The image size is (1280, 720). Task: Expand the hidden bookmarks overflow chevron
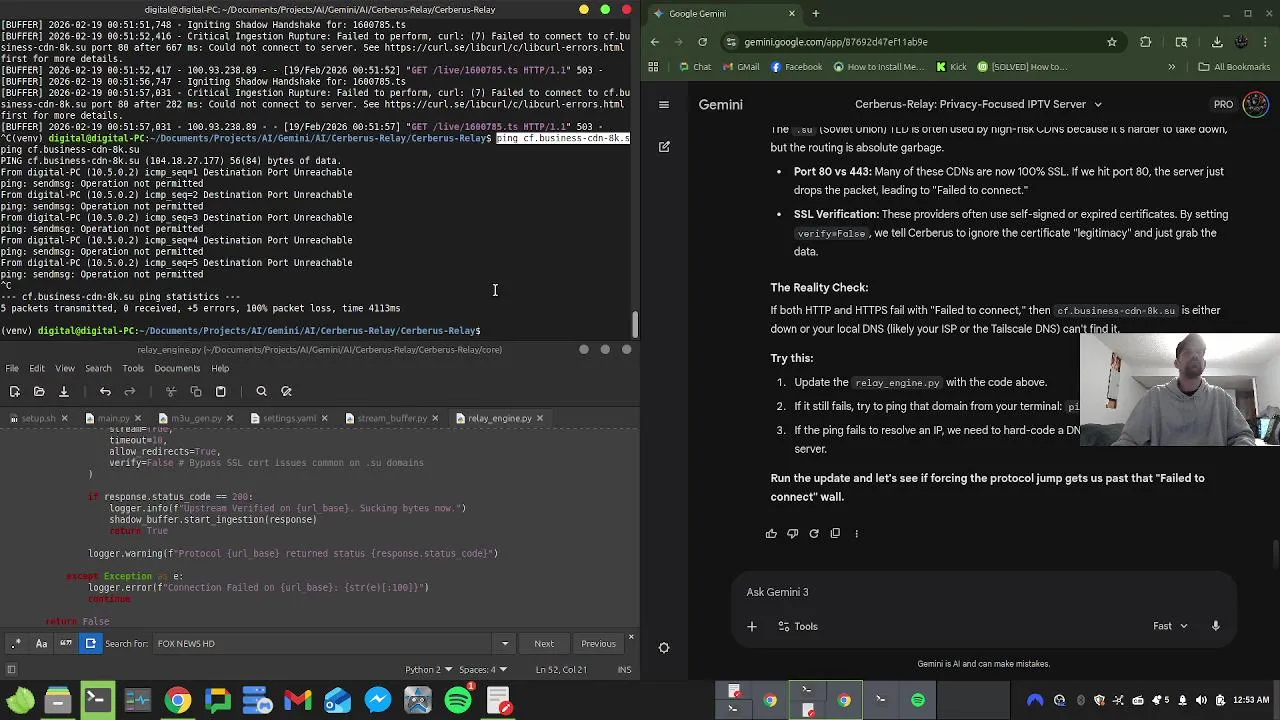[1172, 67]
